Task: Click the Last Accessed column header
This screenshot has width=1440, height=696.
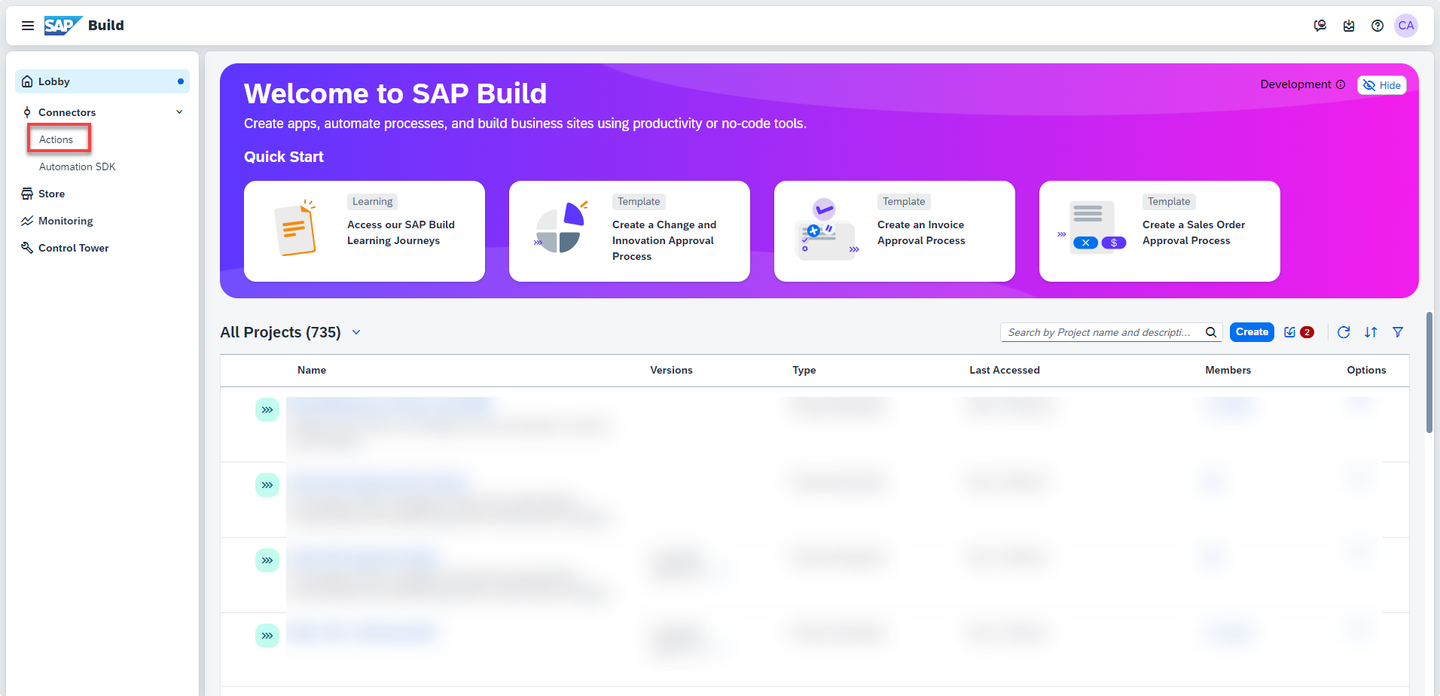Action: (1004, 370)
